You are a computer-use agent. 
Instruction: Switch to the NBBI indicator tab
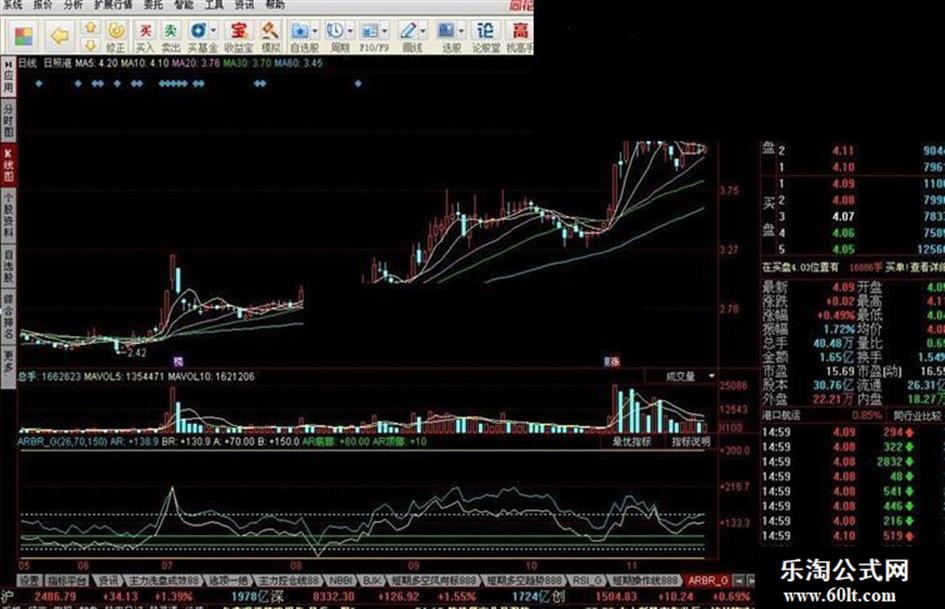click(x=341, y=580)
